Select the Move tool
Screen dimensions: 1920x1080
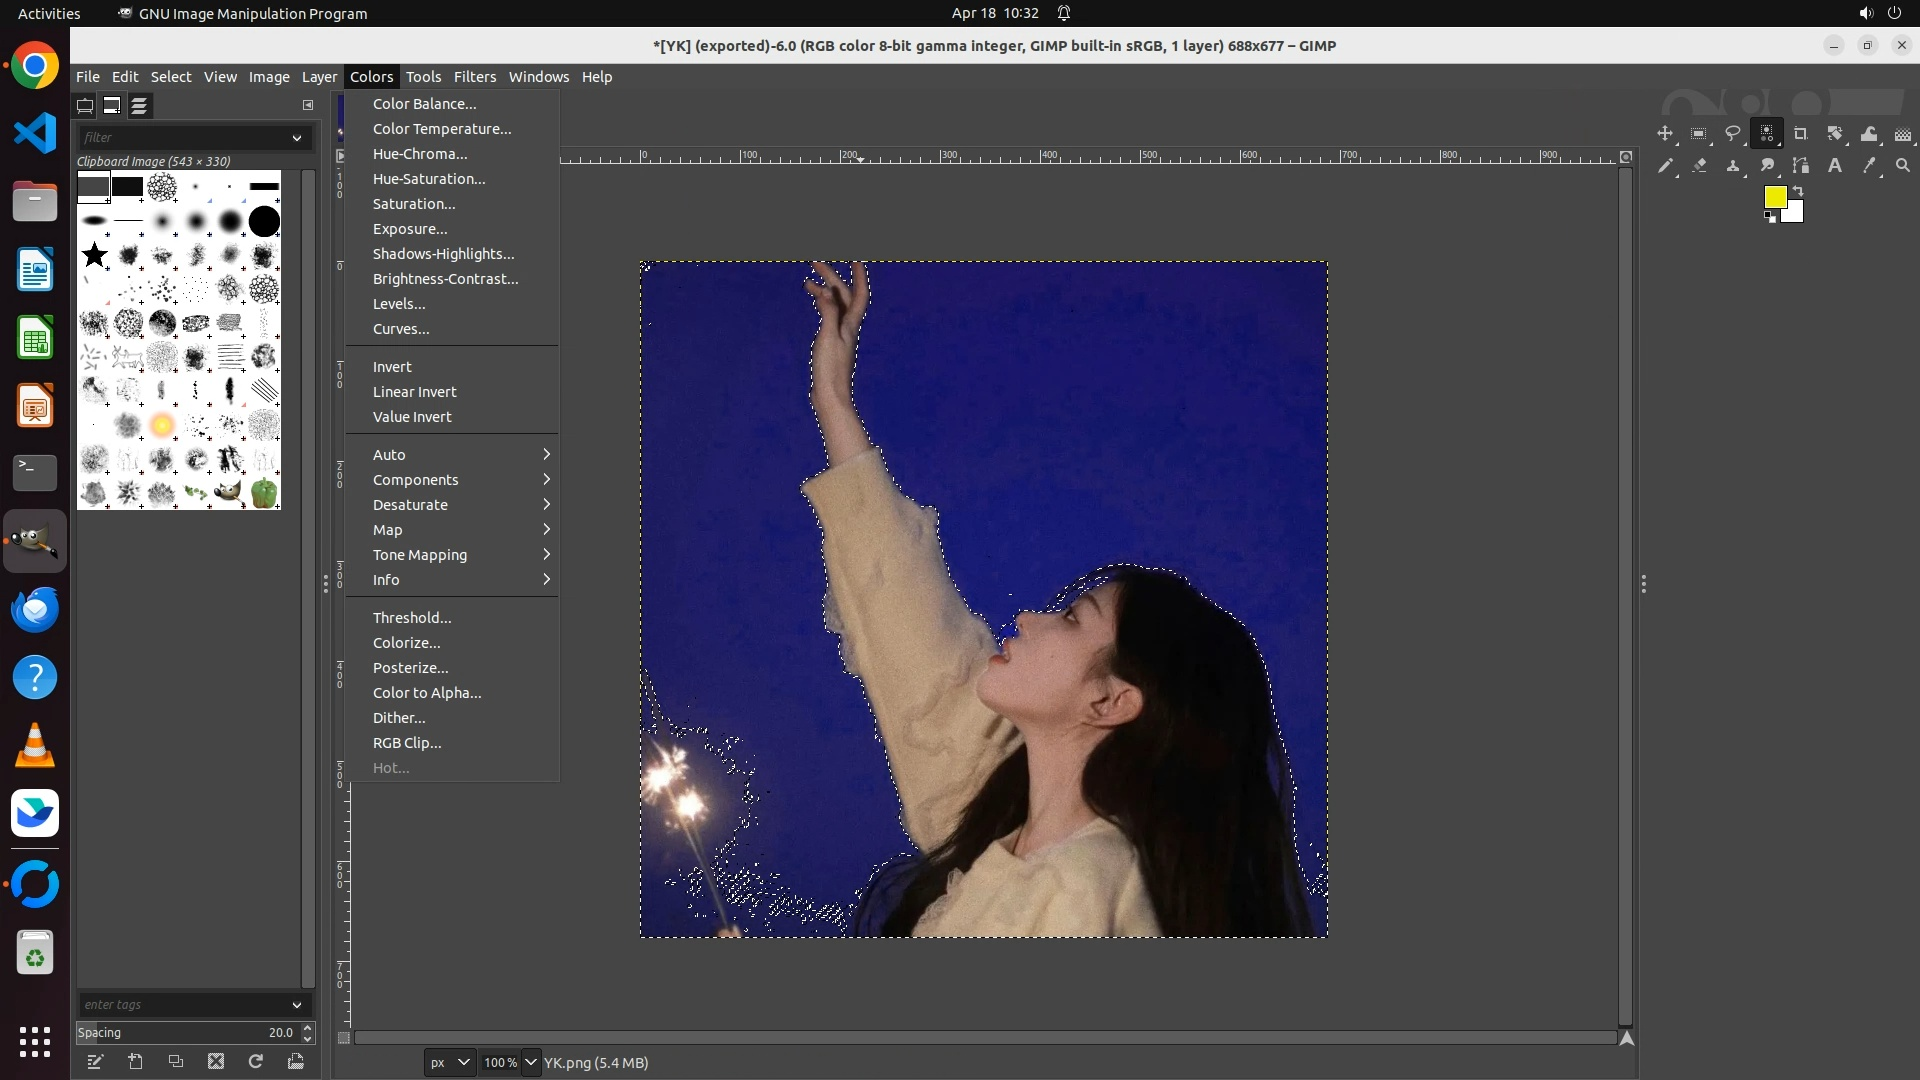click(x=1665, y=134)
